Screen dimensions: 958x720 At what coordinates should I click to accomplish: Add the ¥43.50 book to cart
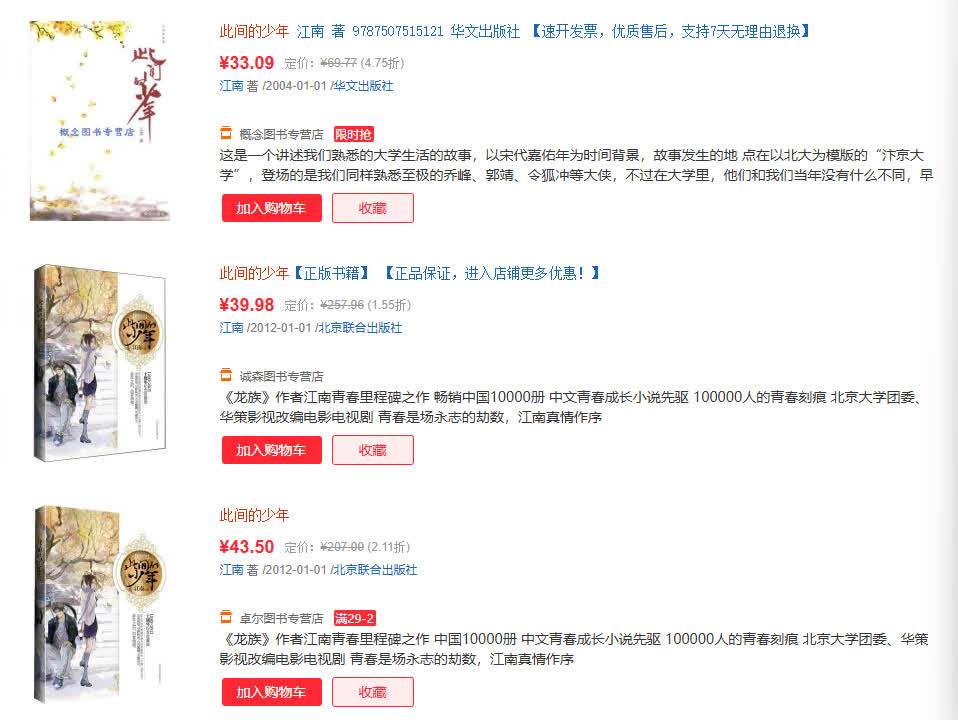point(271,692)
